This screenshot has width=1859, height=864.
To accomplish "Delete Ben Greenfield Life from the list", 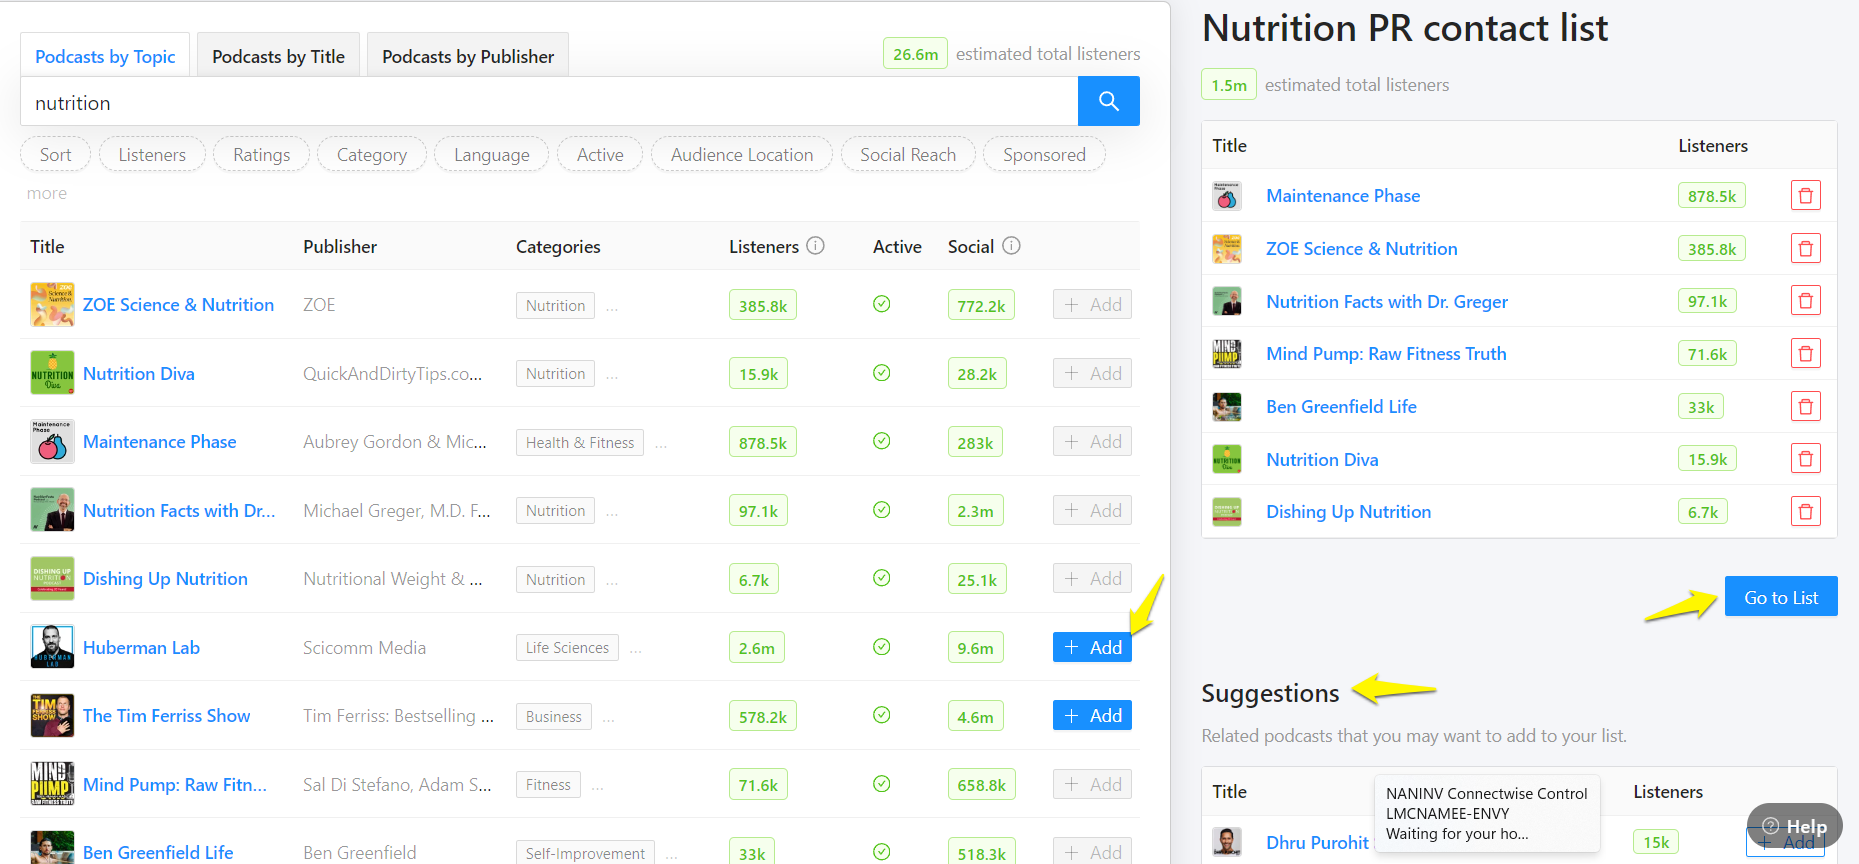I will (x=1805, y=406).
